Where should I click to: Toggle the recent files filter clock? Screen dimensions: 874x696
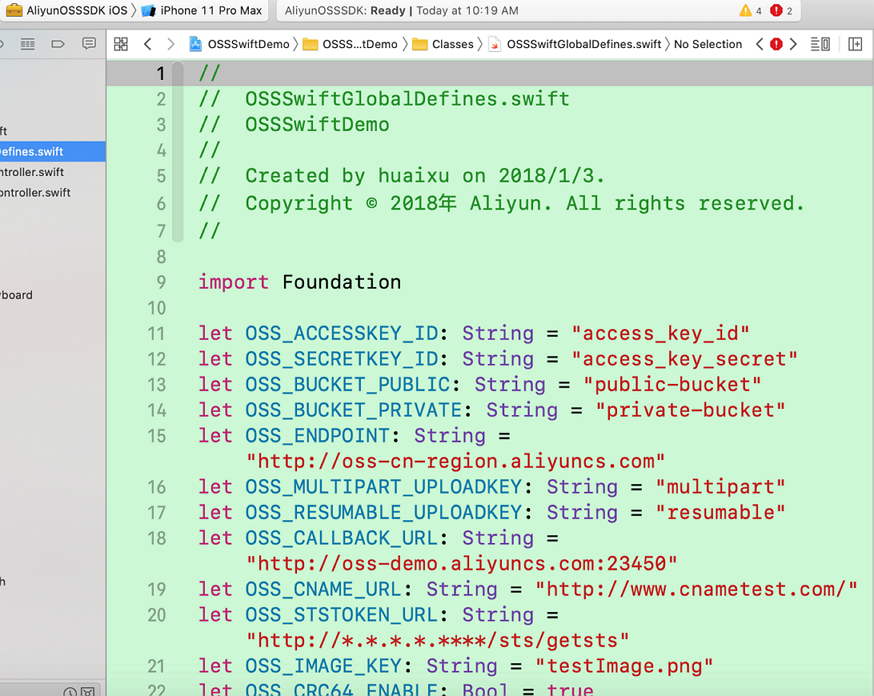point(70,691)
